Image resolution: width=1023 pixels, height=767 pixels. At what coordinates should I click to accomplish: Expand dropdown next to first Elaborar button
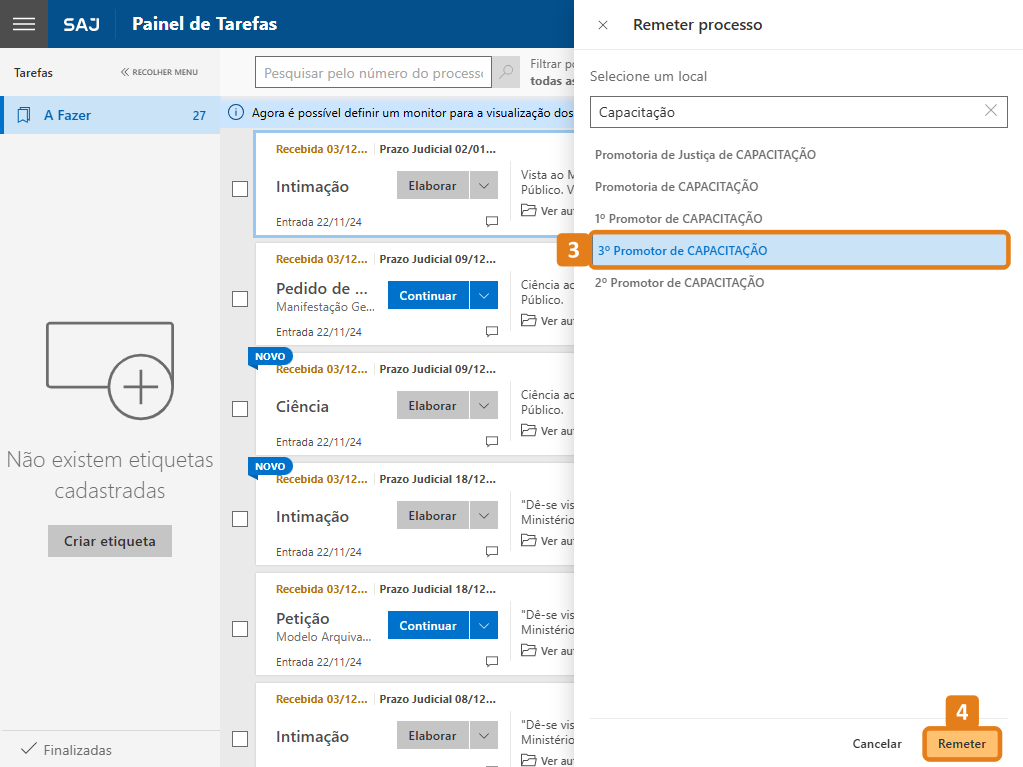click(x=484, y=186)
